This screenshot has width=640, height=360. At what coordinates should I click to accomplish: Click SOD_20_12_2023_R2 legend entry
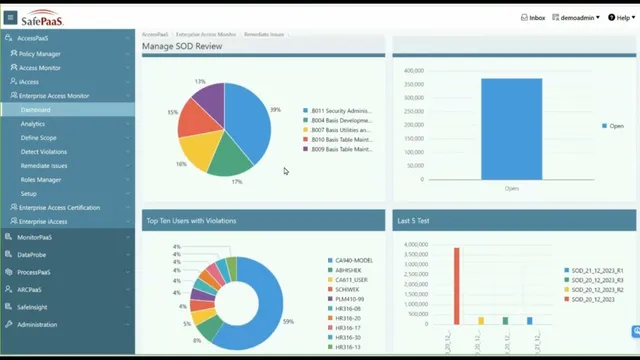click(x=593, y=290)
